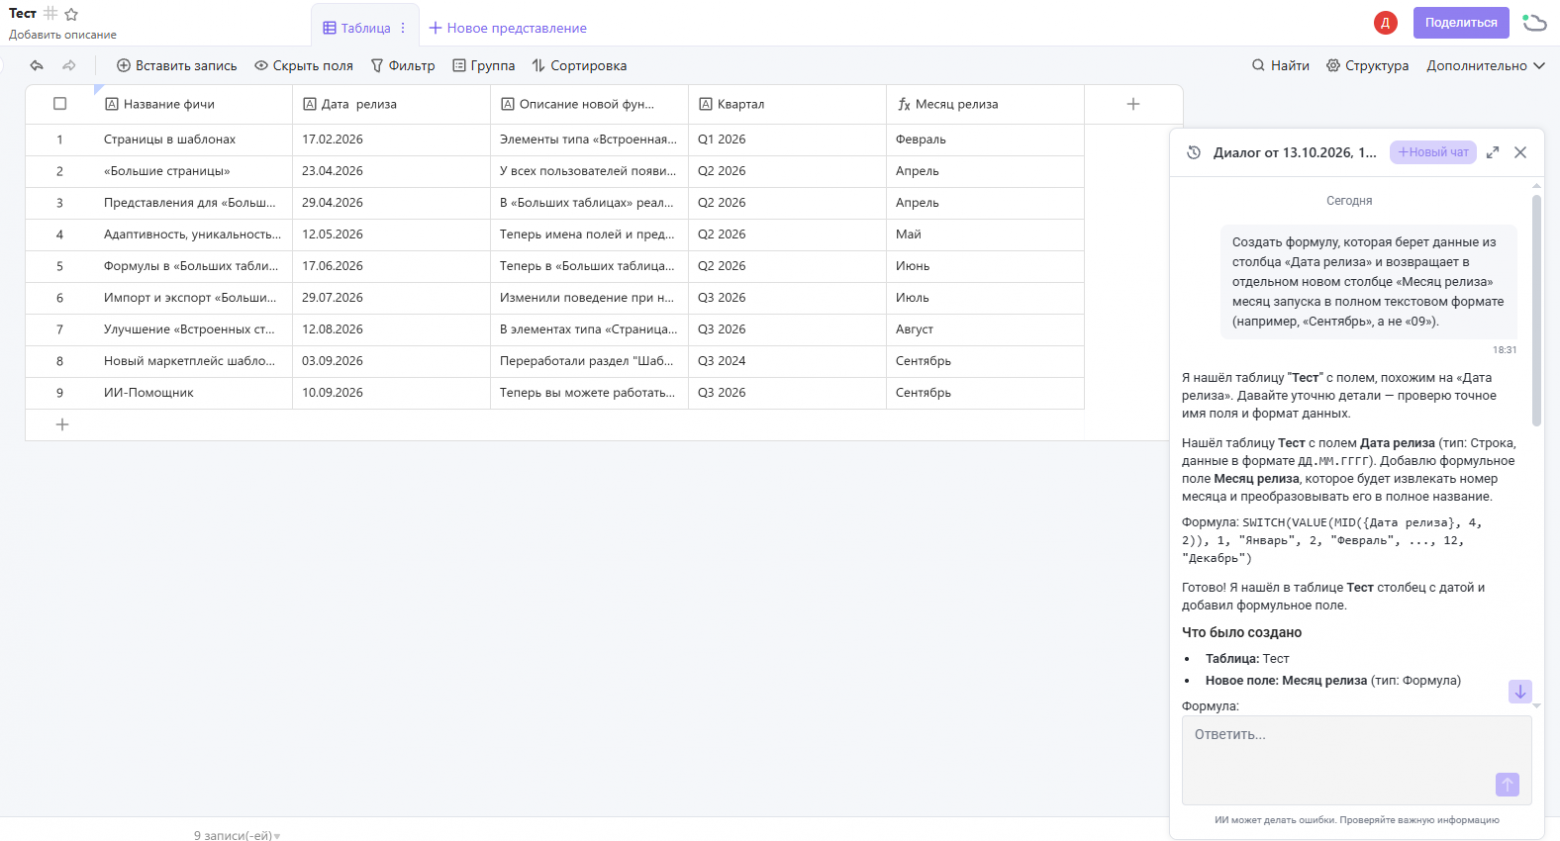1560x841 pixels.
Task: Click into the Ответить message field
Action: point(1357,760)
